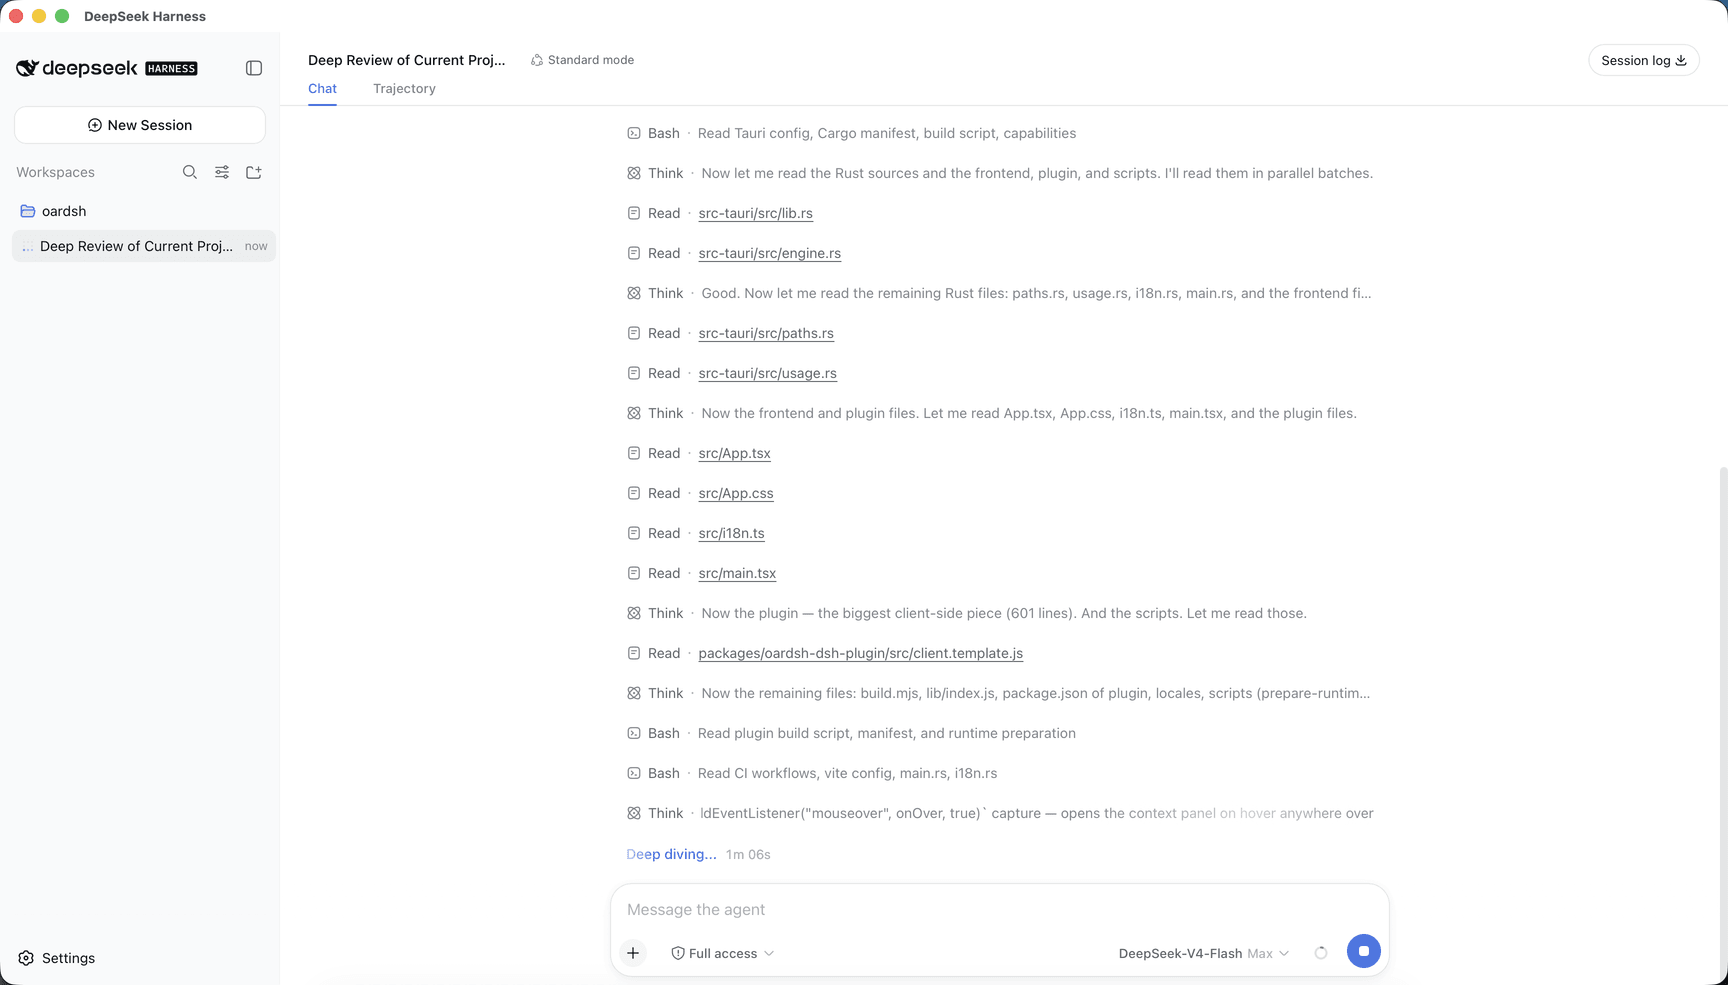The height and width of the screenshot is (985, 1728).
Task: Click the DeepSeek whale logo
Action: [x=27, y=68]
